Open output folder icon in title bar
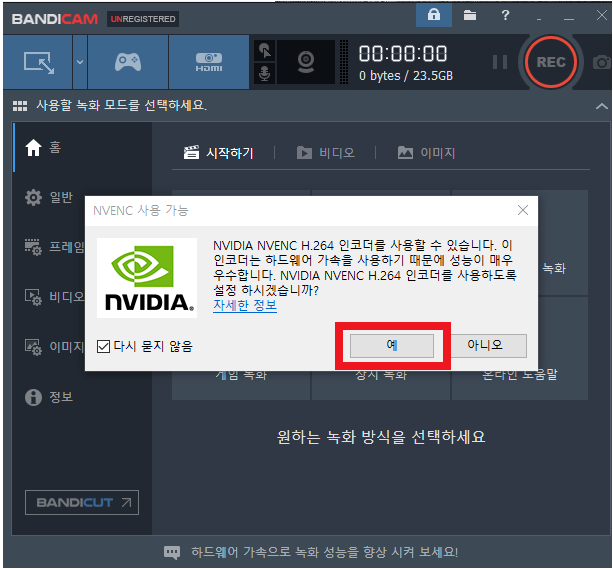This screenshot has height=569, width=613. coord(470,15)
